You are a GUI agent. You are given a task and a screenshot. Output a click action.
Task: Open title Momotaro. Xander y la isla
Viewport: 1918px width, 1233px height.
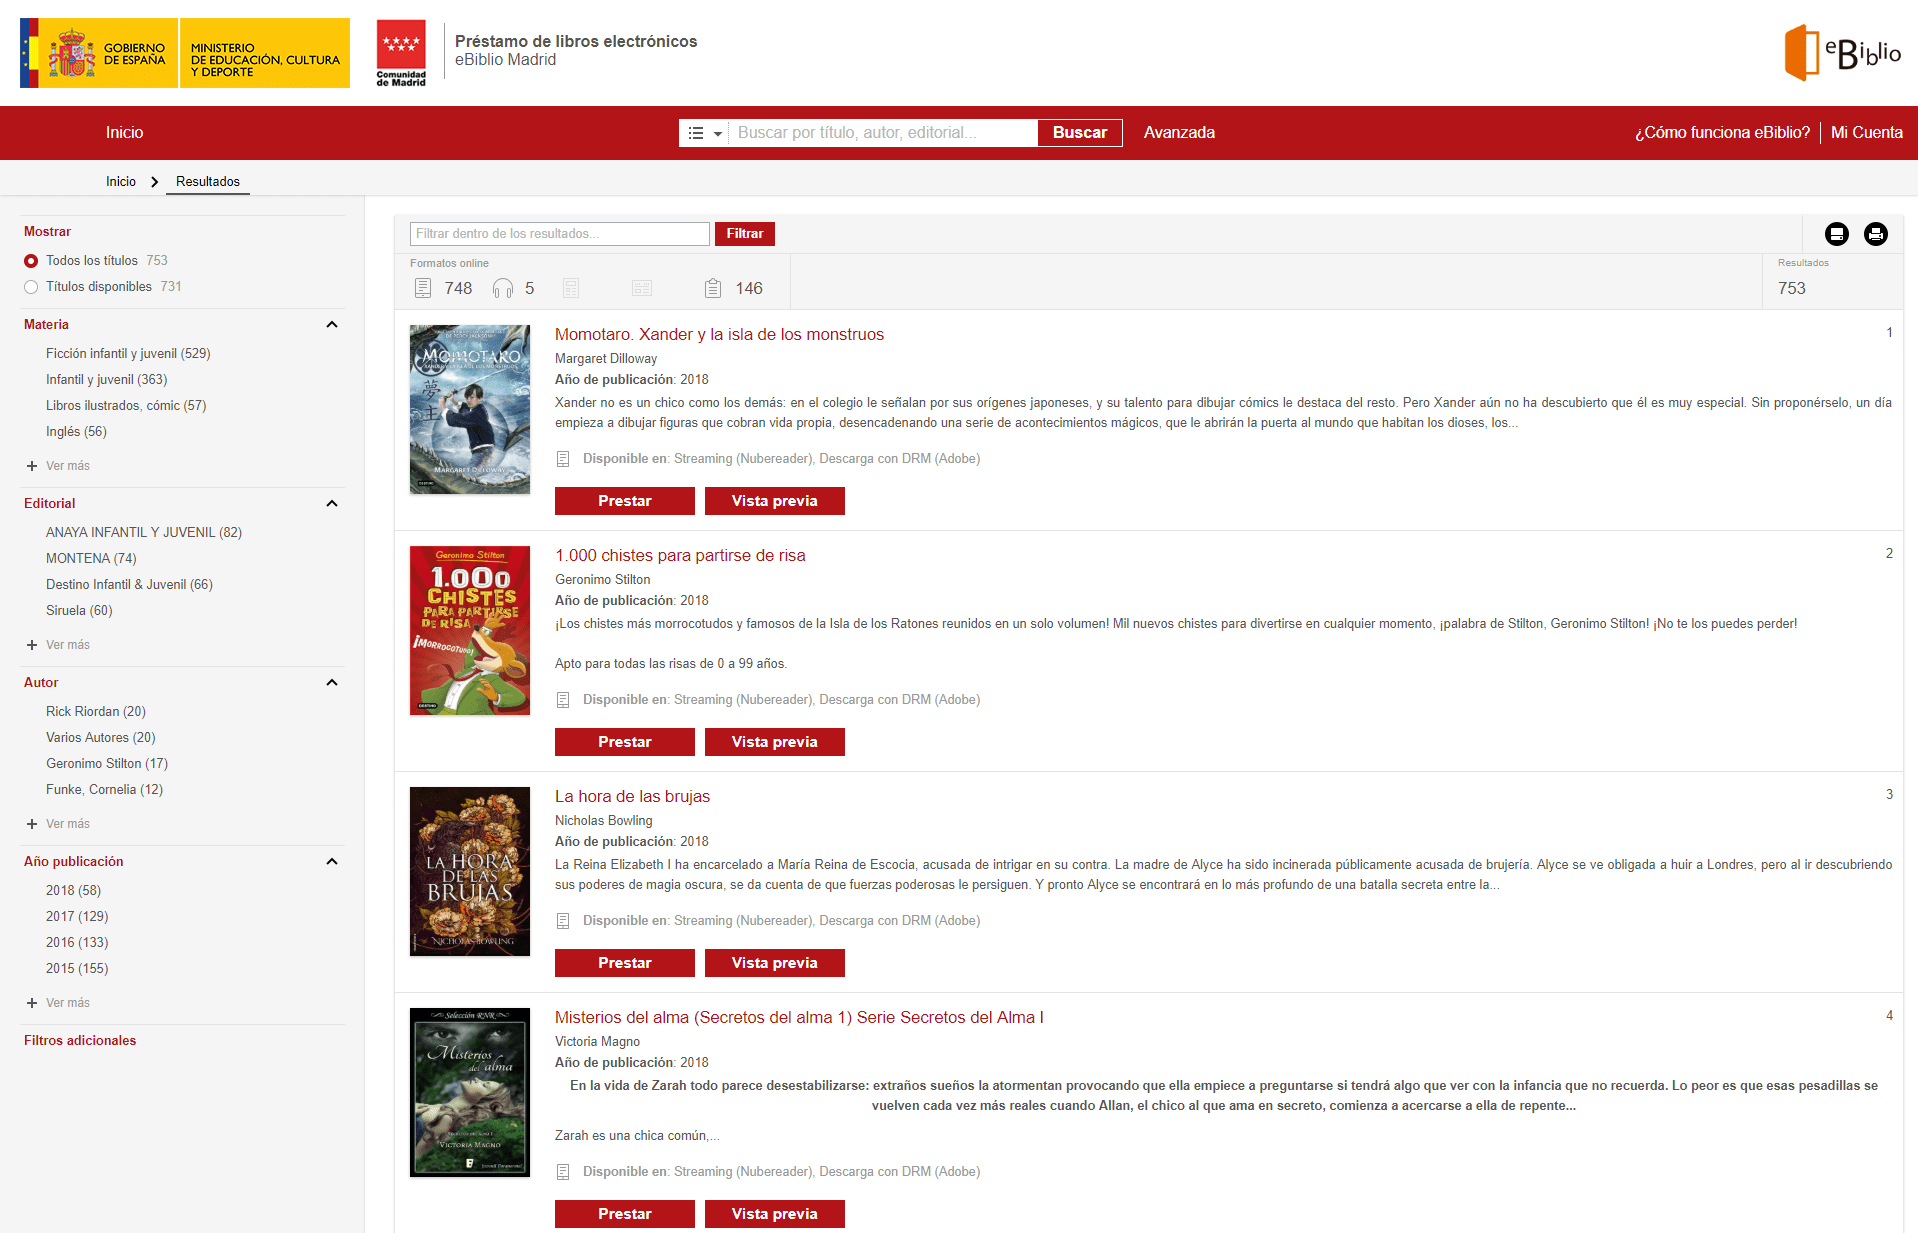[719, 334]
